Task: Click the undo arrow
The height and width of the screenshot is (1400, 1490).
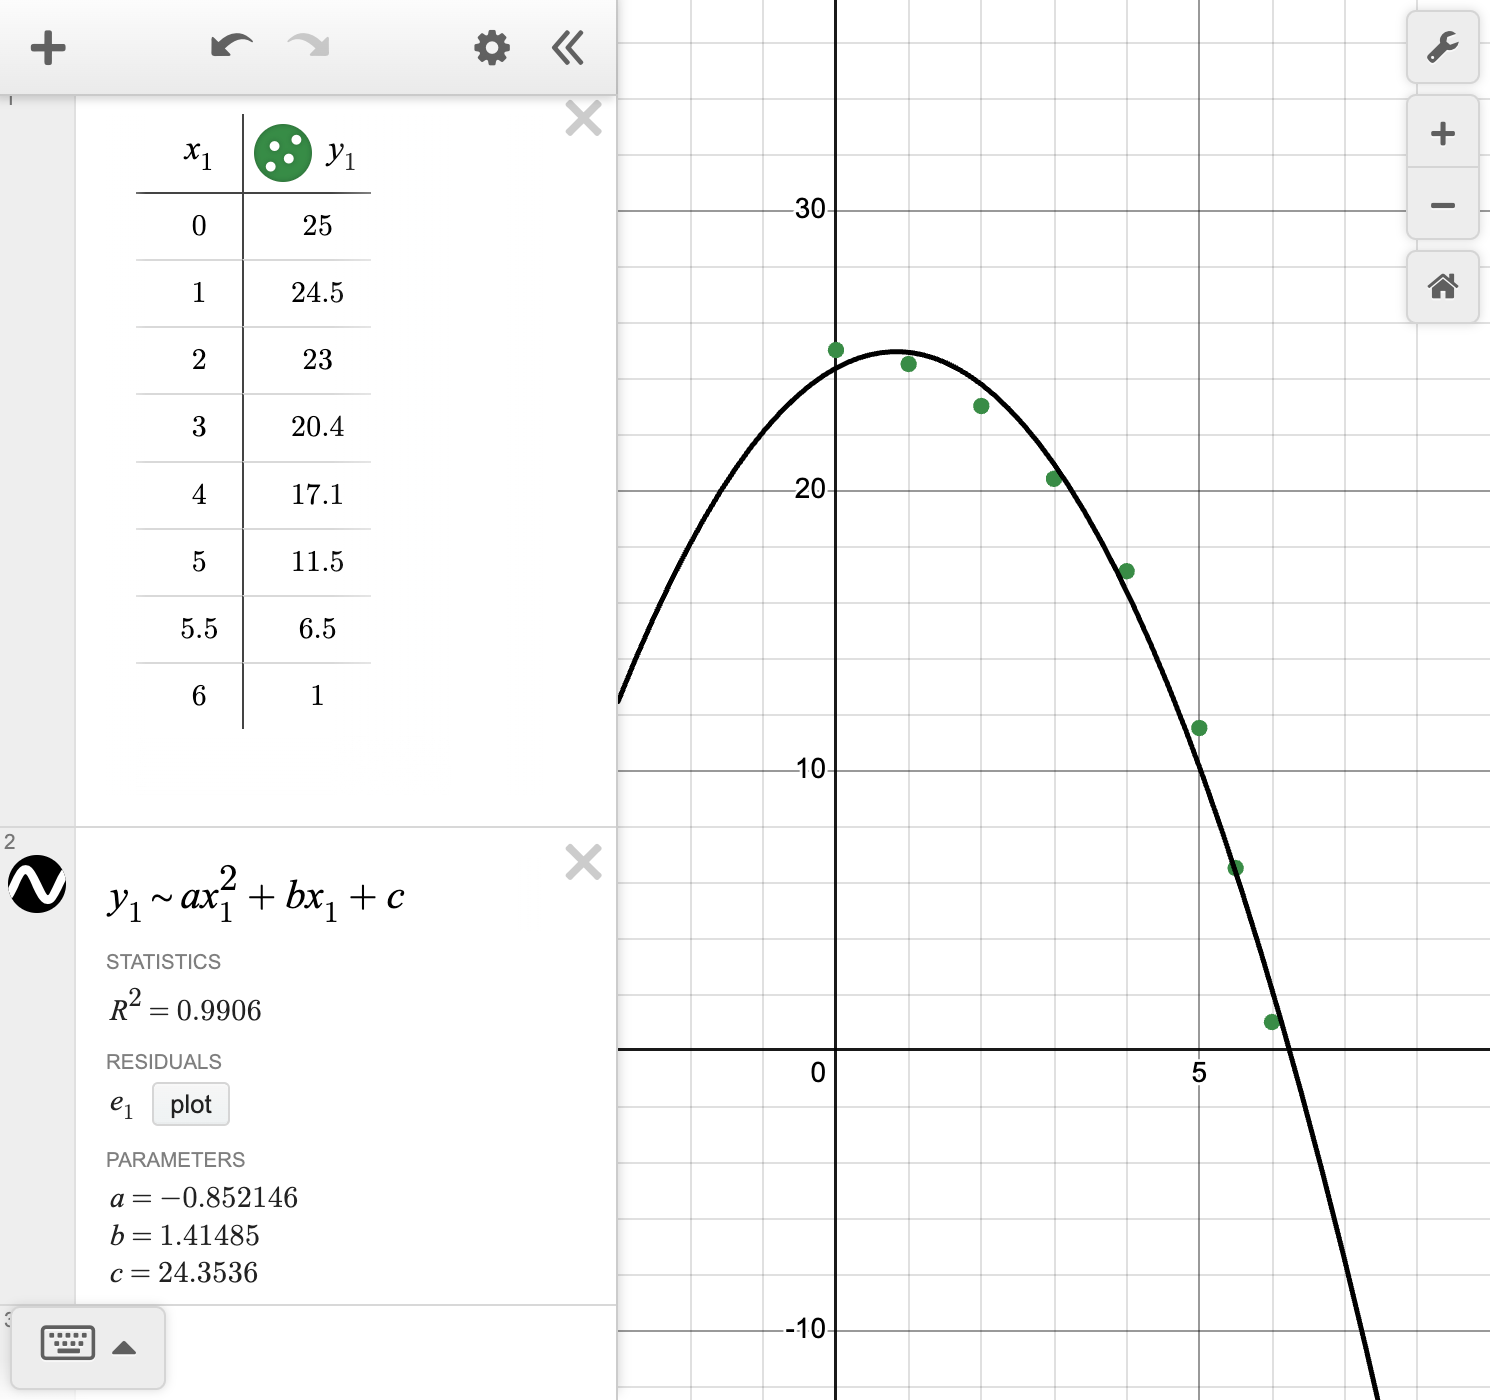Action: tap(230, 47)
